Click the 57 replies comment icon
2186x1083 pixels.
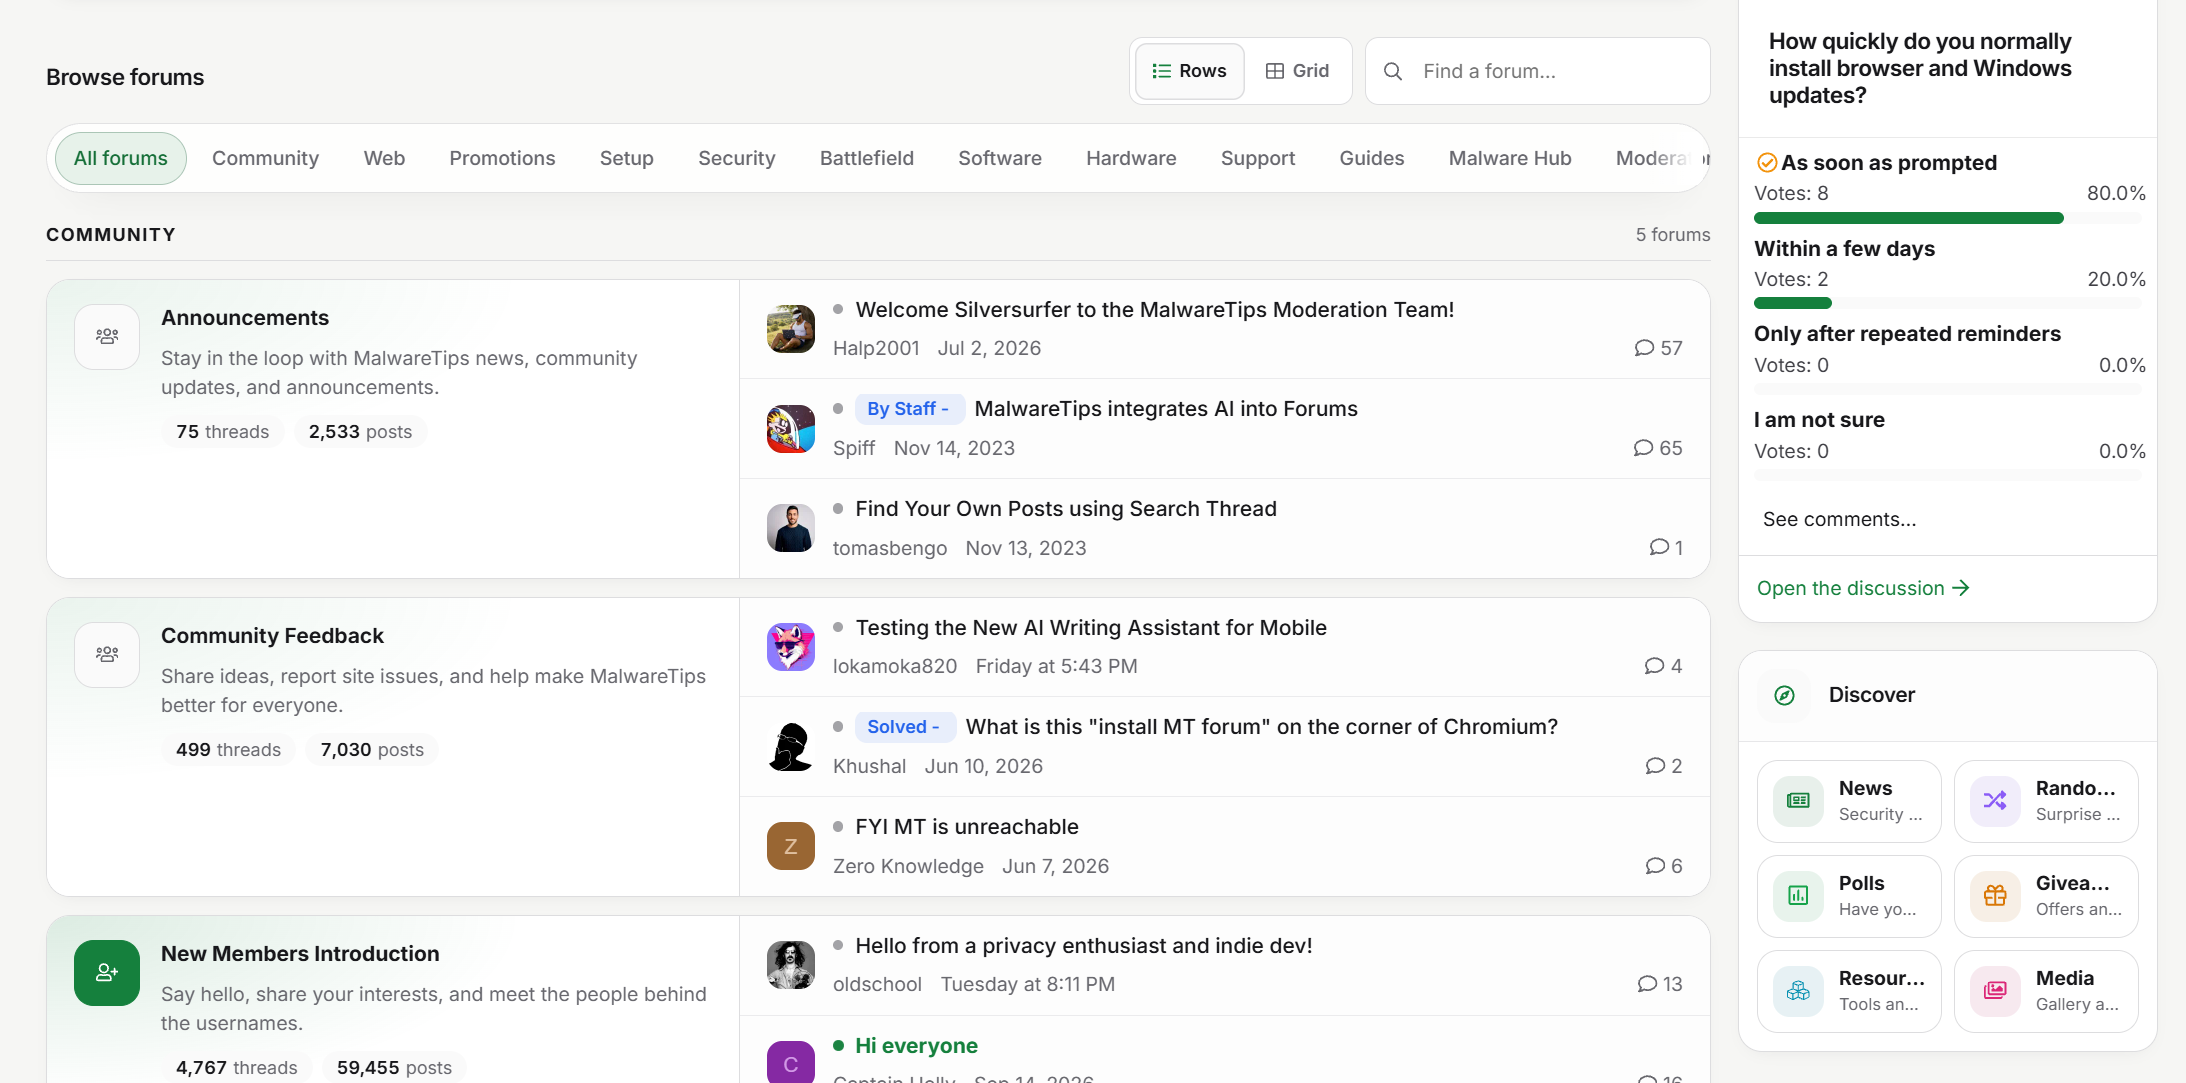(x=1644, y=348)
